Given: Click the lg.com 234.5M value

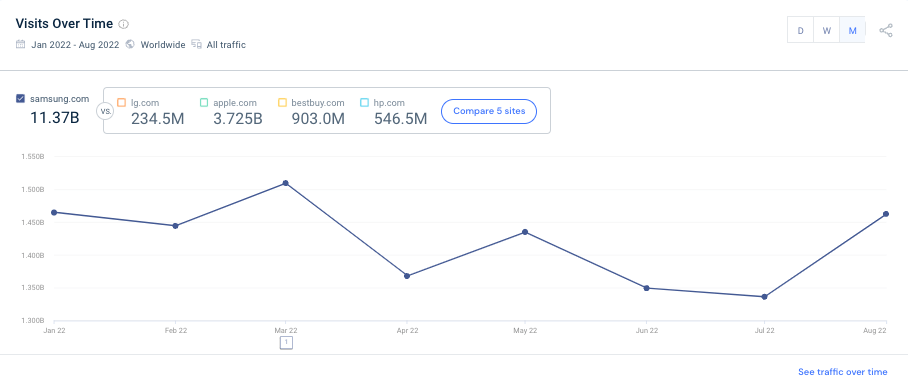Looking at the screenshot, I should [x=157, y=119].
